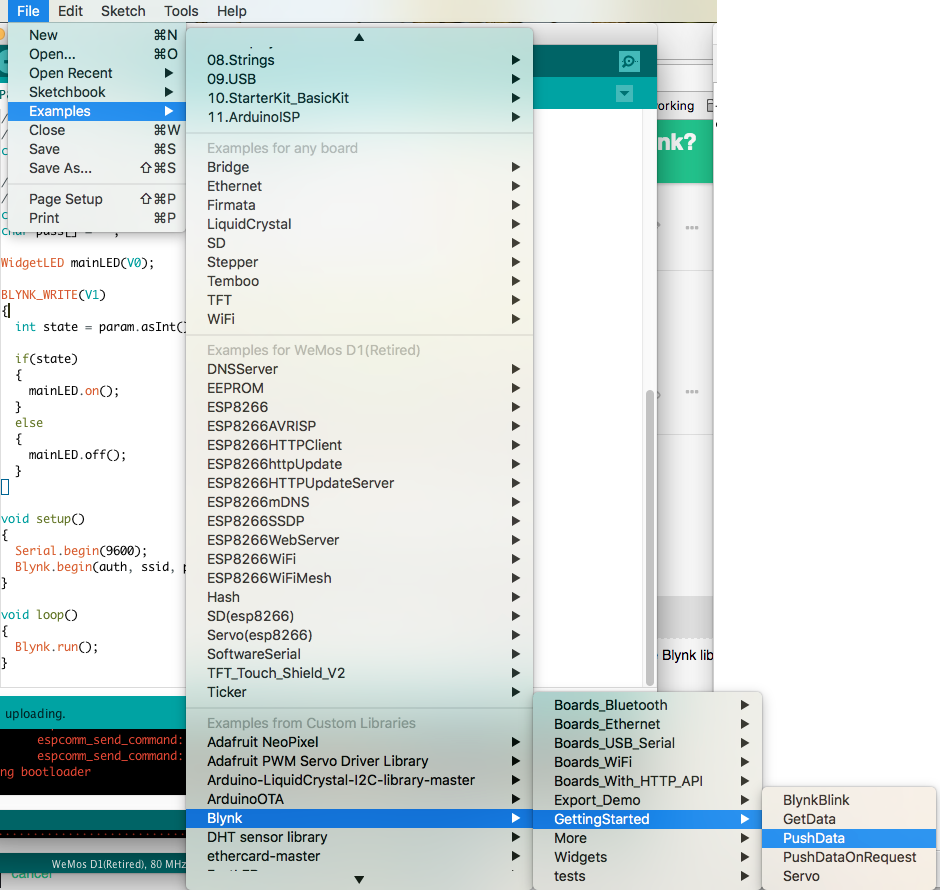Expand 10.StarterKit_BasicKit examples
940x890 pixels.
(359, 98)
